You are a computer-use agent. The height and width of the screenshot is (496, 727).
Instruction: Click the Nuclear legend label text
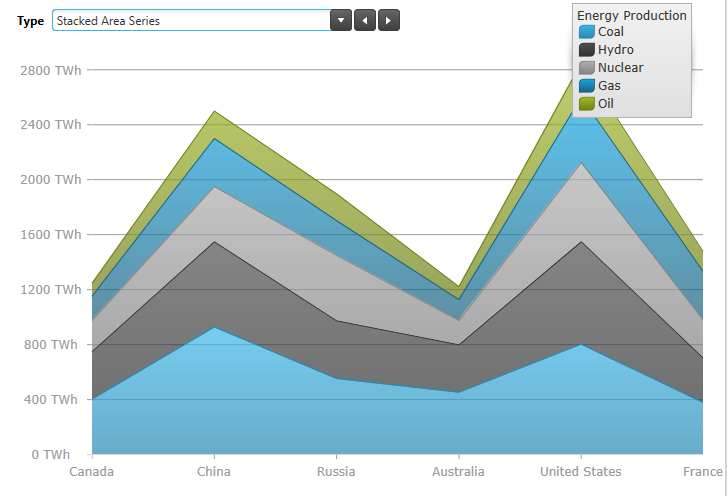tap(621, 68)
